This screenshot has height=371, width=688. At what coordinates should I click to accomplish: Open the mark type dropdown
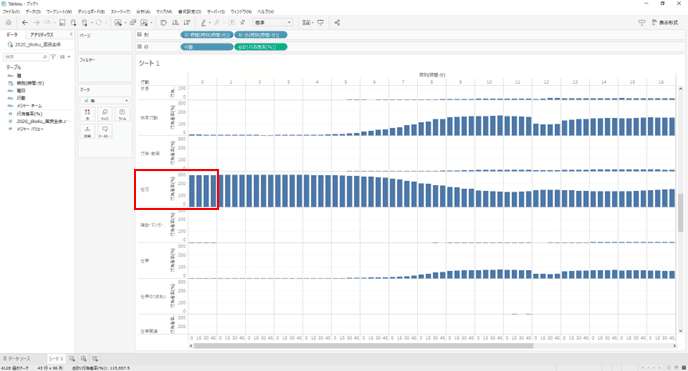(104, 100)
